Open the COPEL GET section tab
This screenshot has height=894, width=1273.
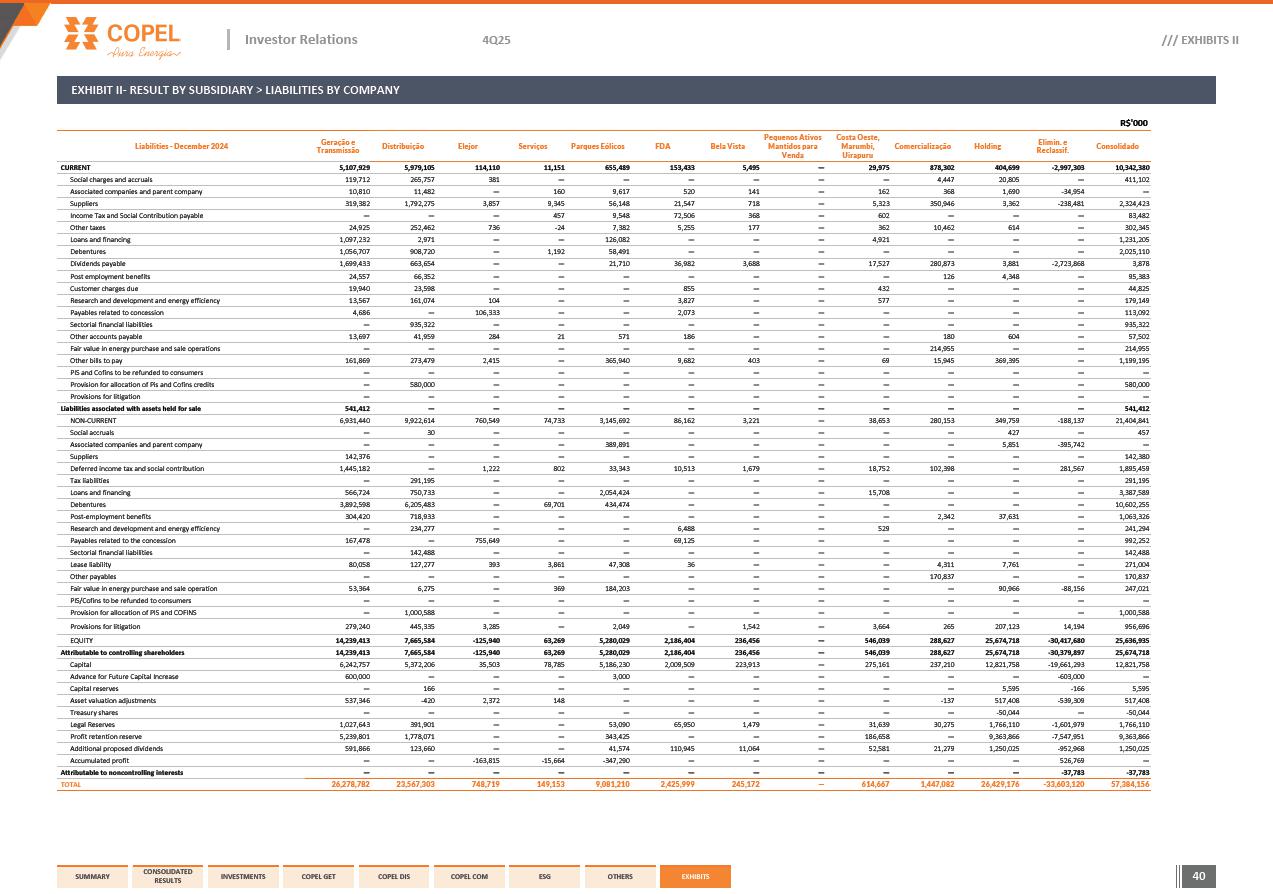coord(318,876)
